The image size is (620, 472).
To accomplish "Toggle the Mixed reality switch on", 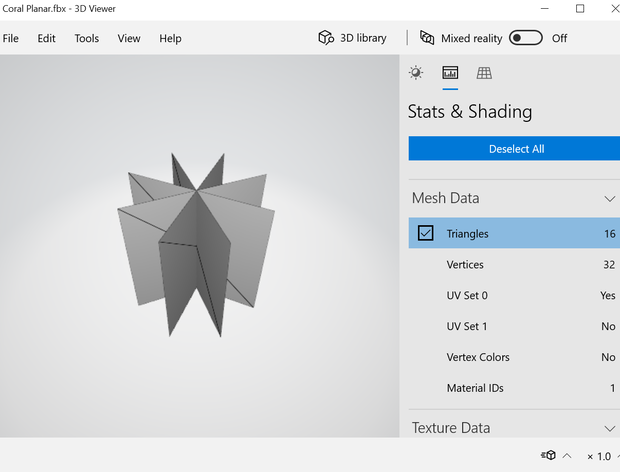I will point(525,38).
